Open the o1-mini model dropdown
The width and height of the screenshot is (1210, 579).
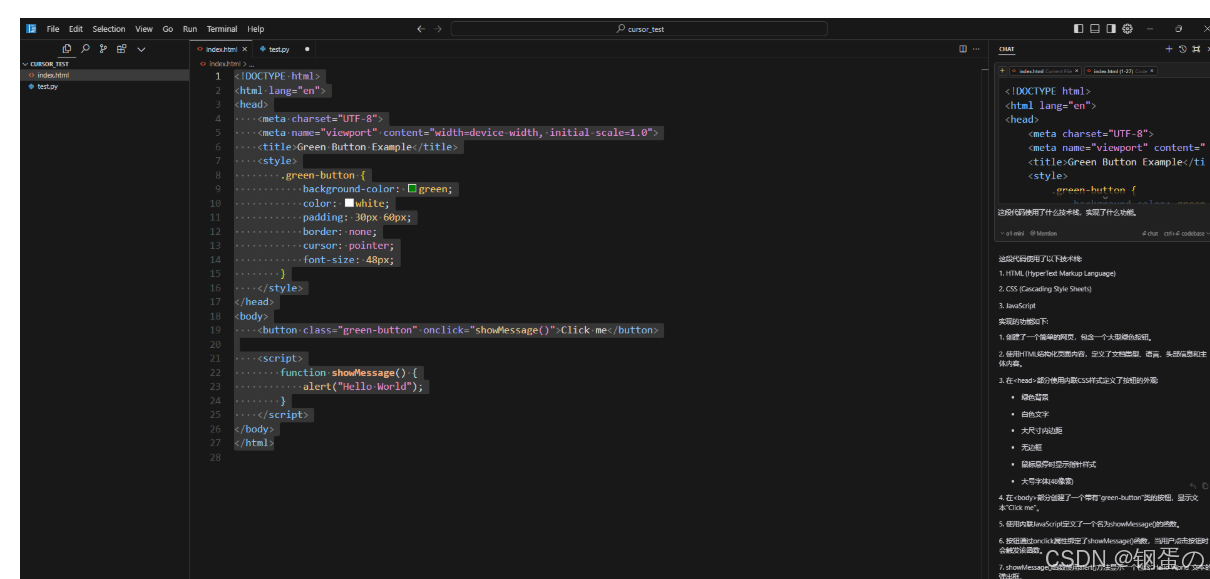point(1013,233)
